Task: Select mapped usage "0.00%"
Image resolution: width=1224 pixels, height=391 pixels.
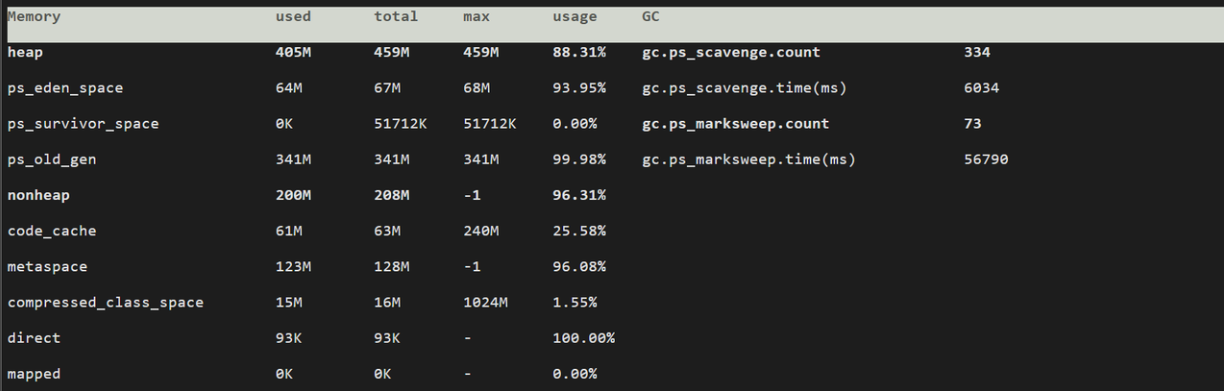Action: tap(575, 375)
